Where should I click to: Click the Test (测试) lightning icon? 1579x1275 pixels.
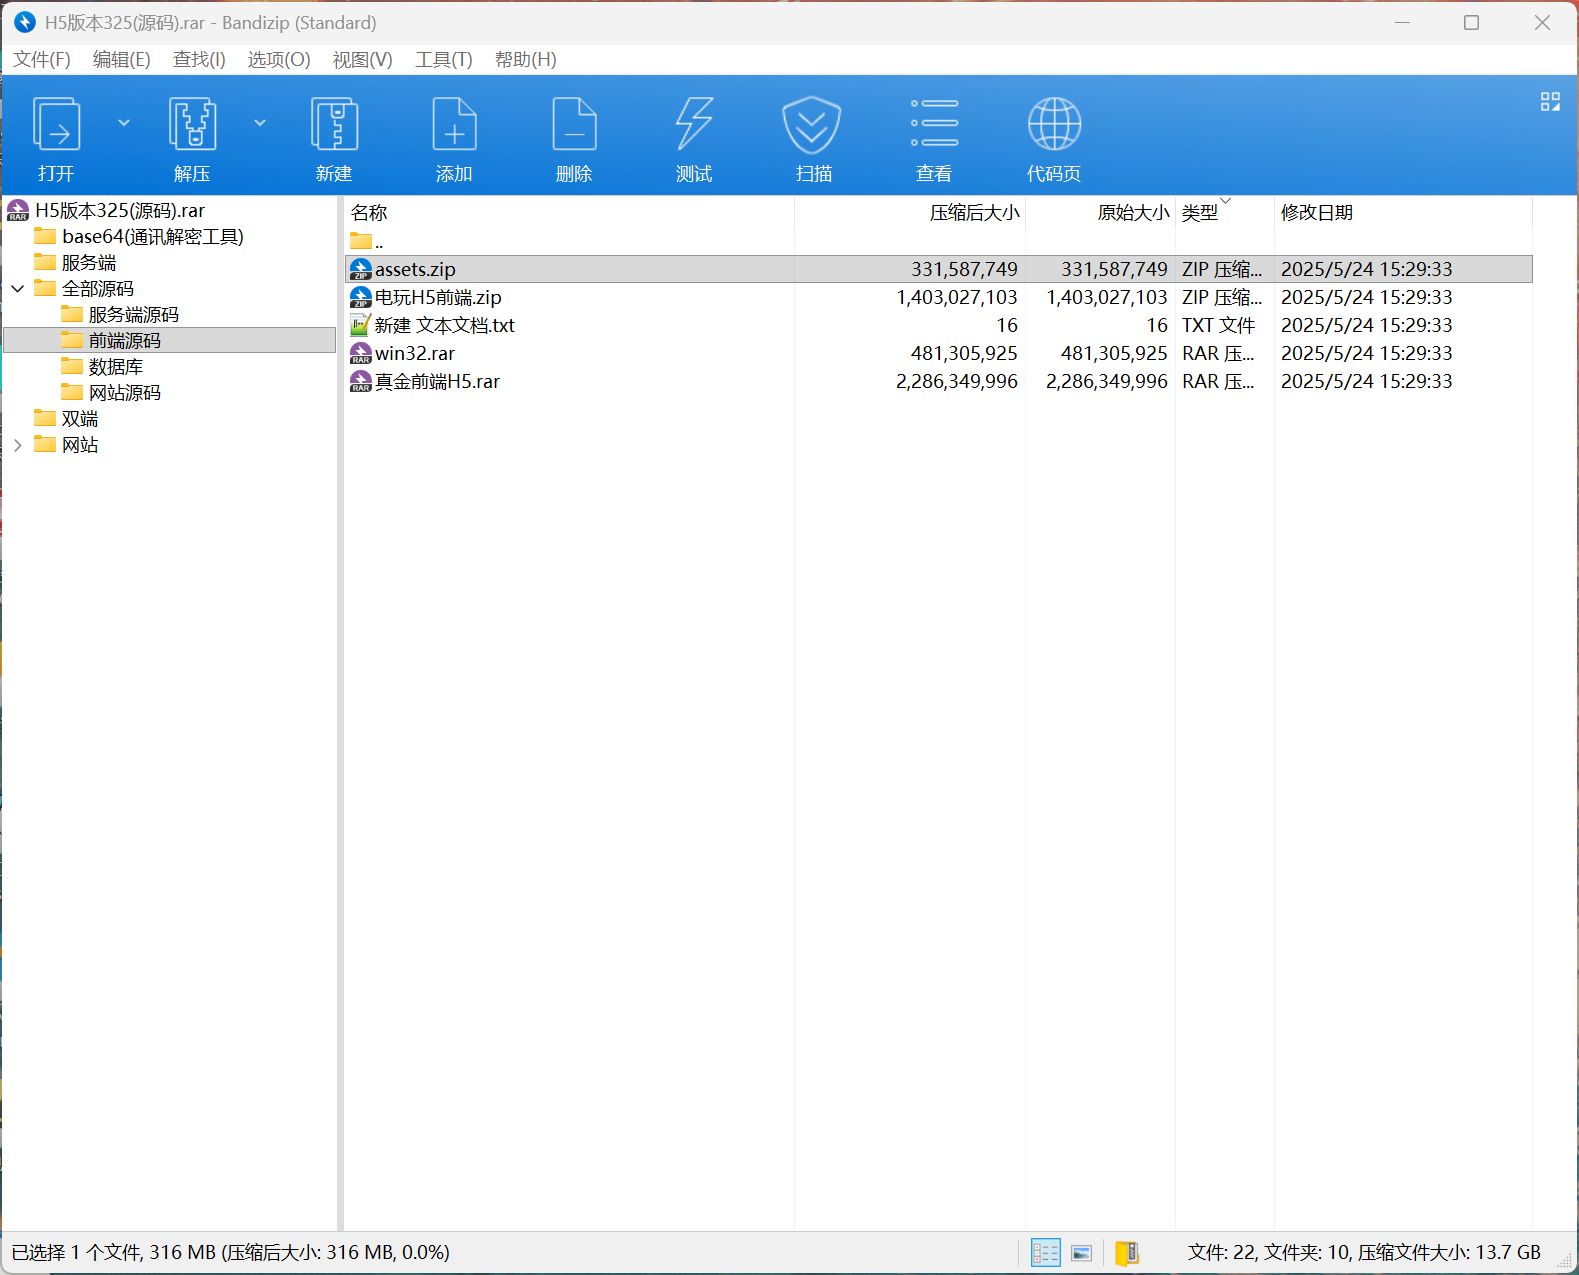point(694,125)
